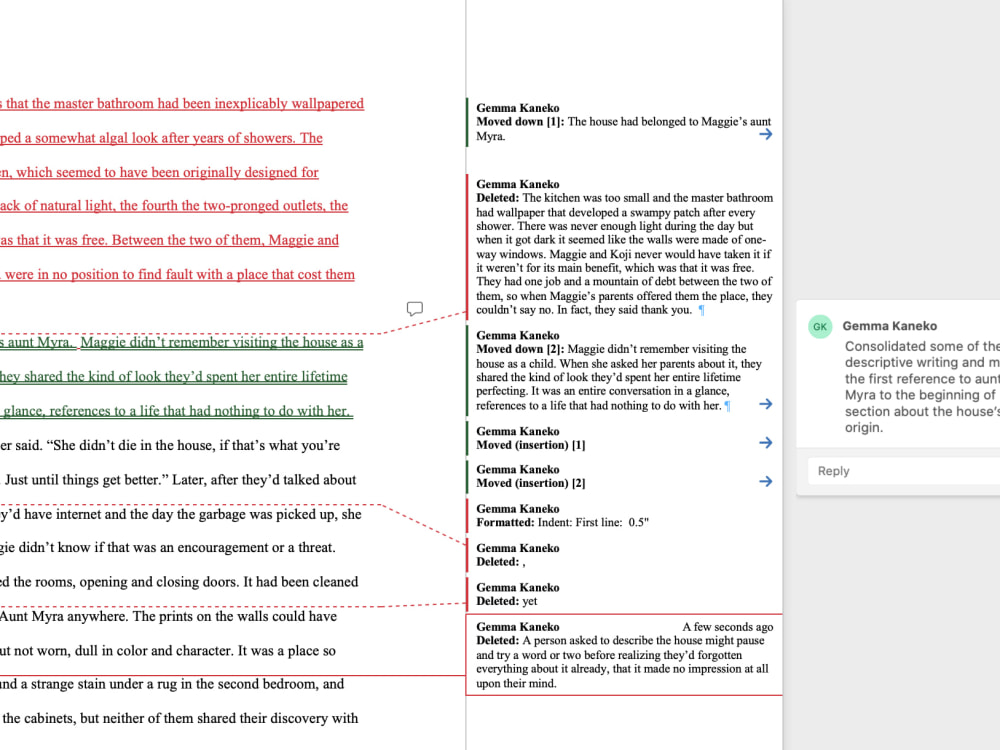Click Gemma Kaneko's GK avatar circle
The width and height of the screenshot is (1000, 750).
820,326
